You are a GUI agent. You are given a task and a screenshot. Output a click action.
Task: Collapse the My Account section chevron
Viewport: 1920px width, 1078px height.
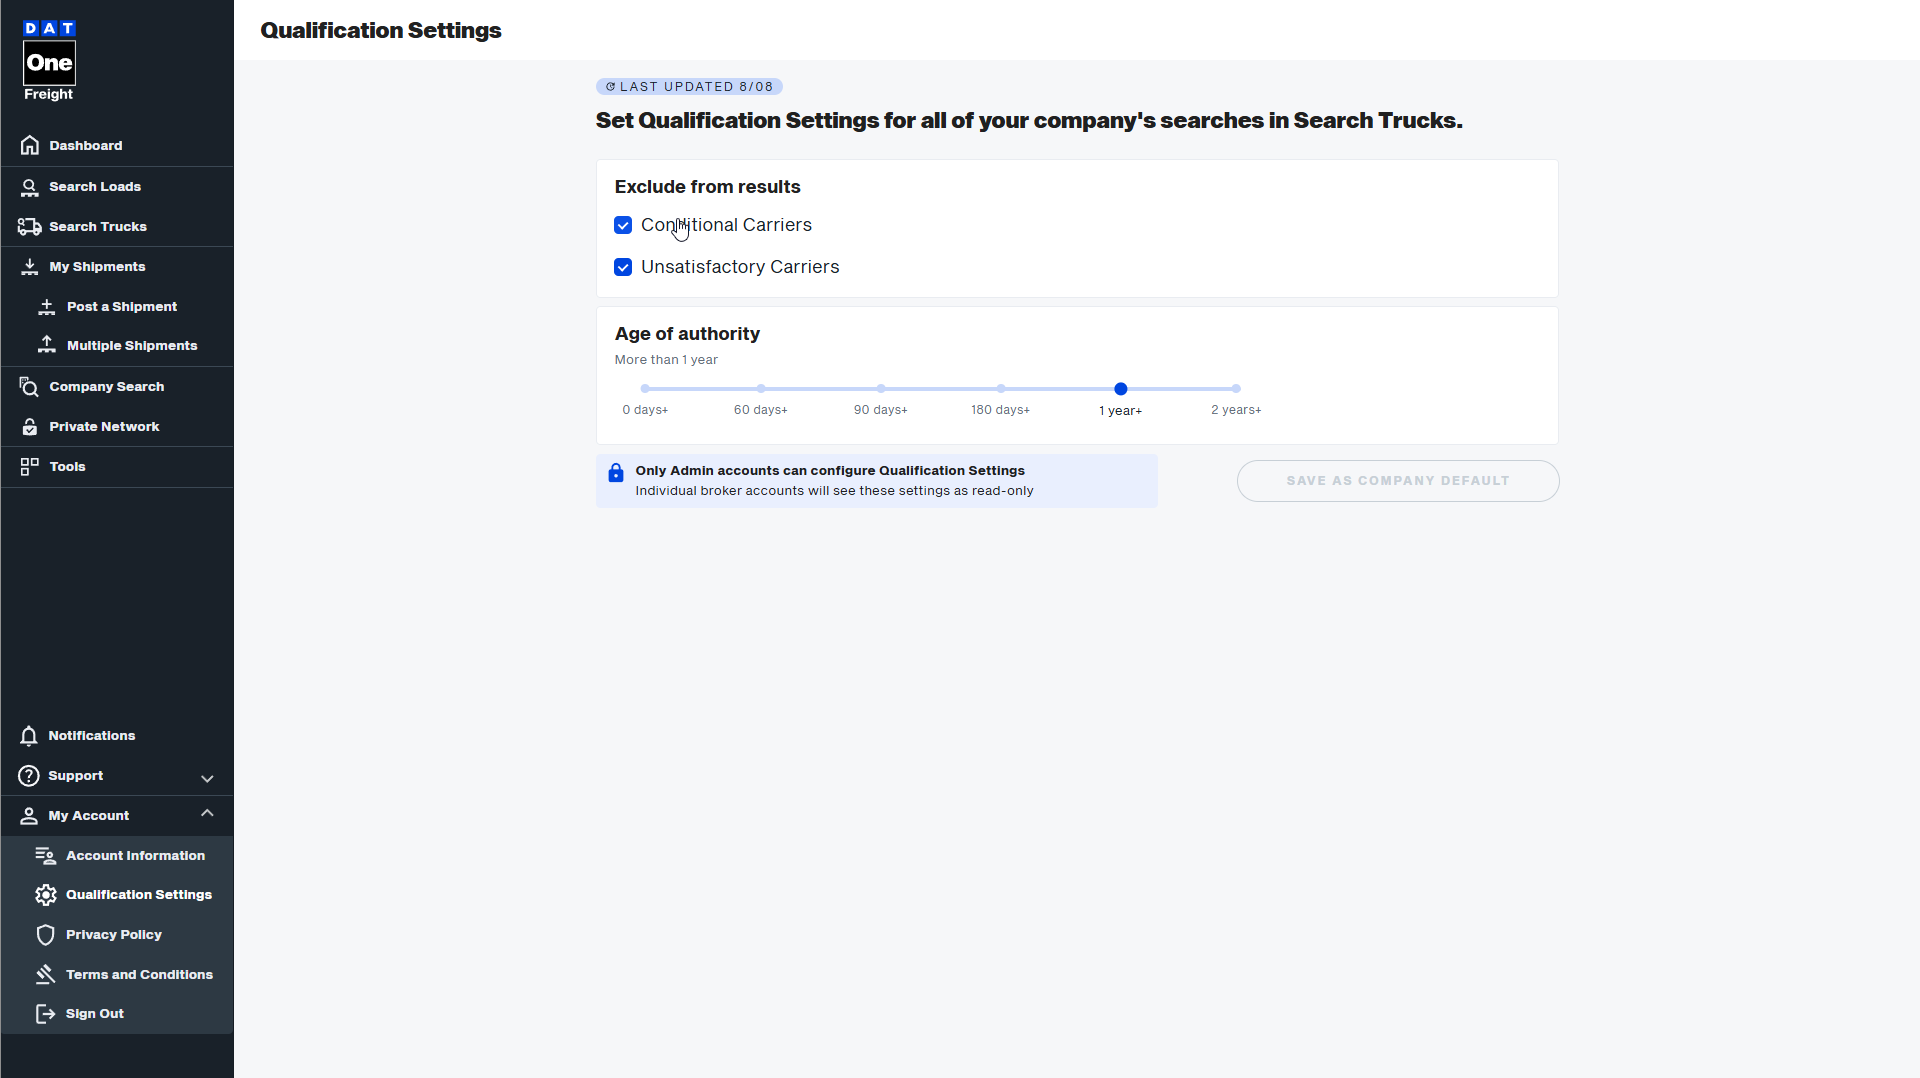pyautogui.click(x=207, y=814)
